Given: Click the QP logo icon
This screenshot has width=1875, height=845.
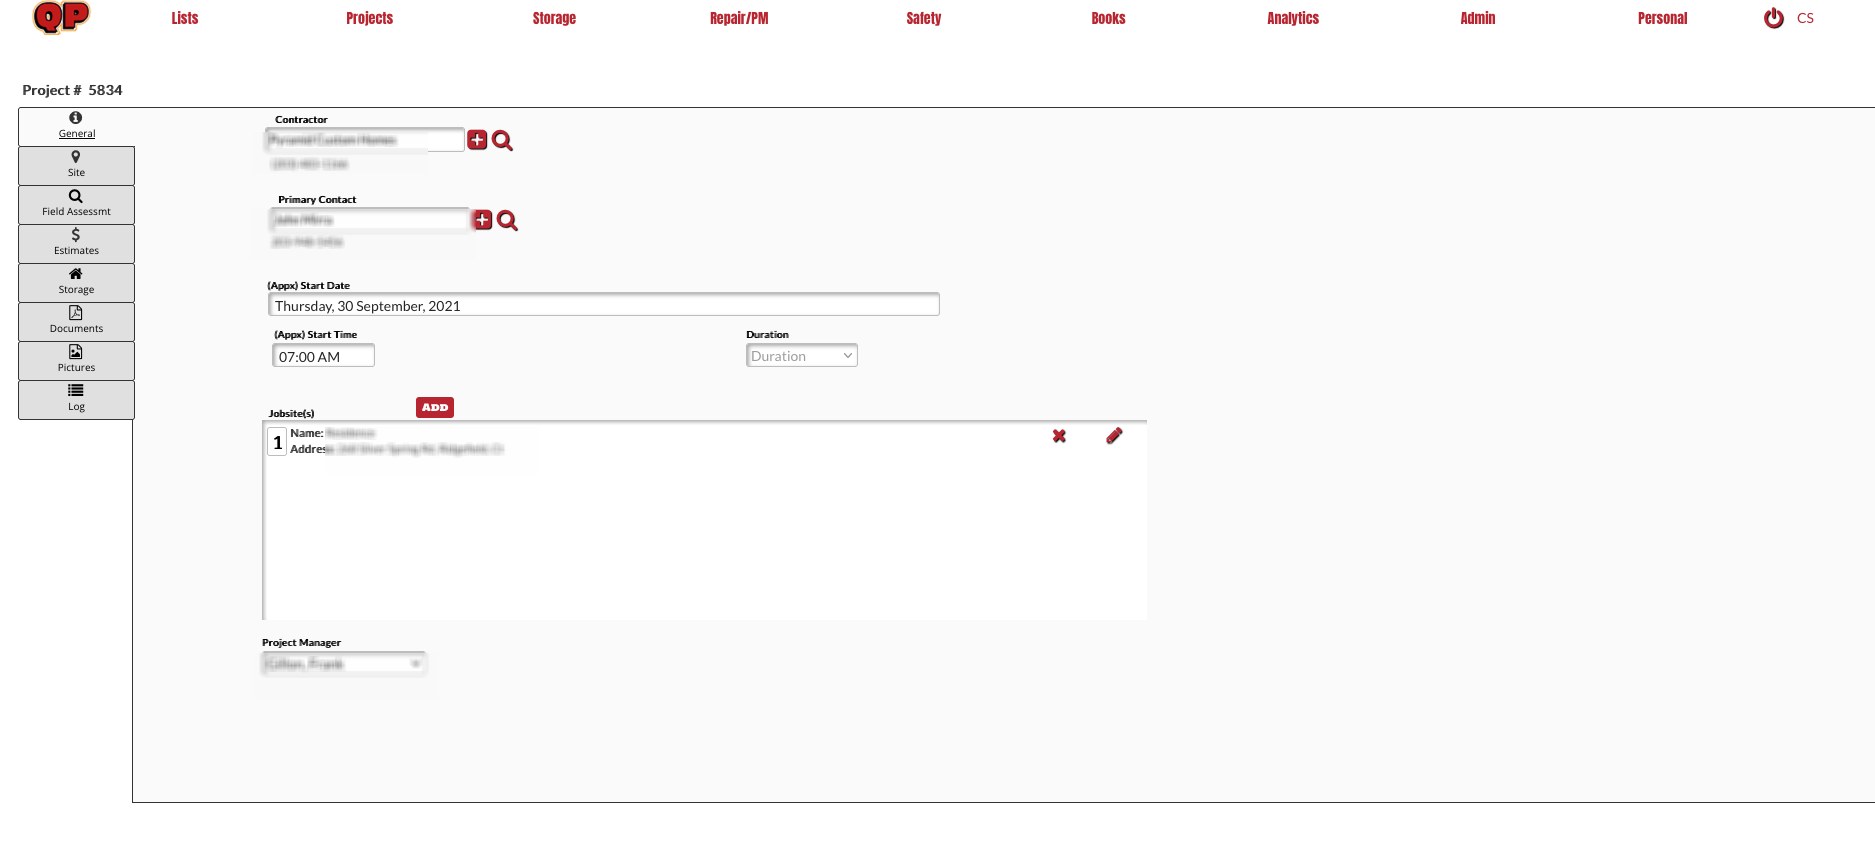Looking at the screenshot, I should [x=61, y=17].
